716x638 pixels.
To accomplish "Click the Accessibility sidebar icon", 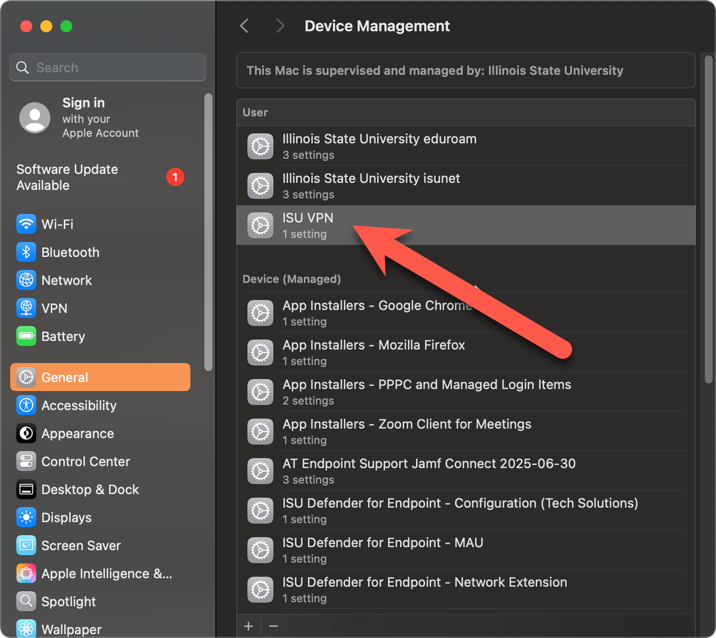I will pos(26,405).
